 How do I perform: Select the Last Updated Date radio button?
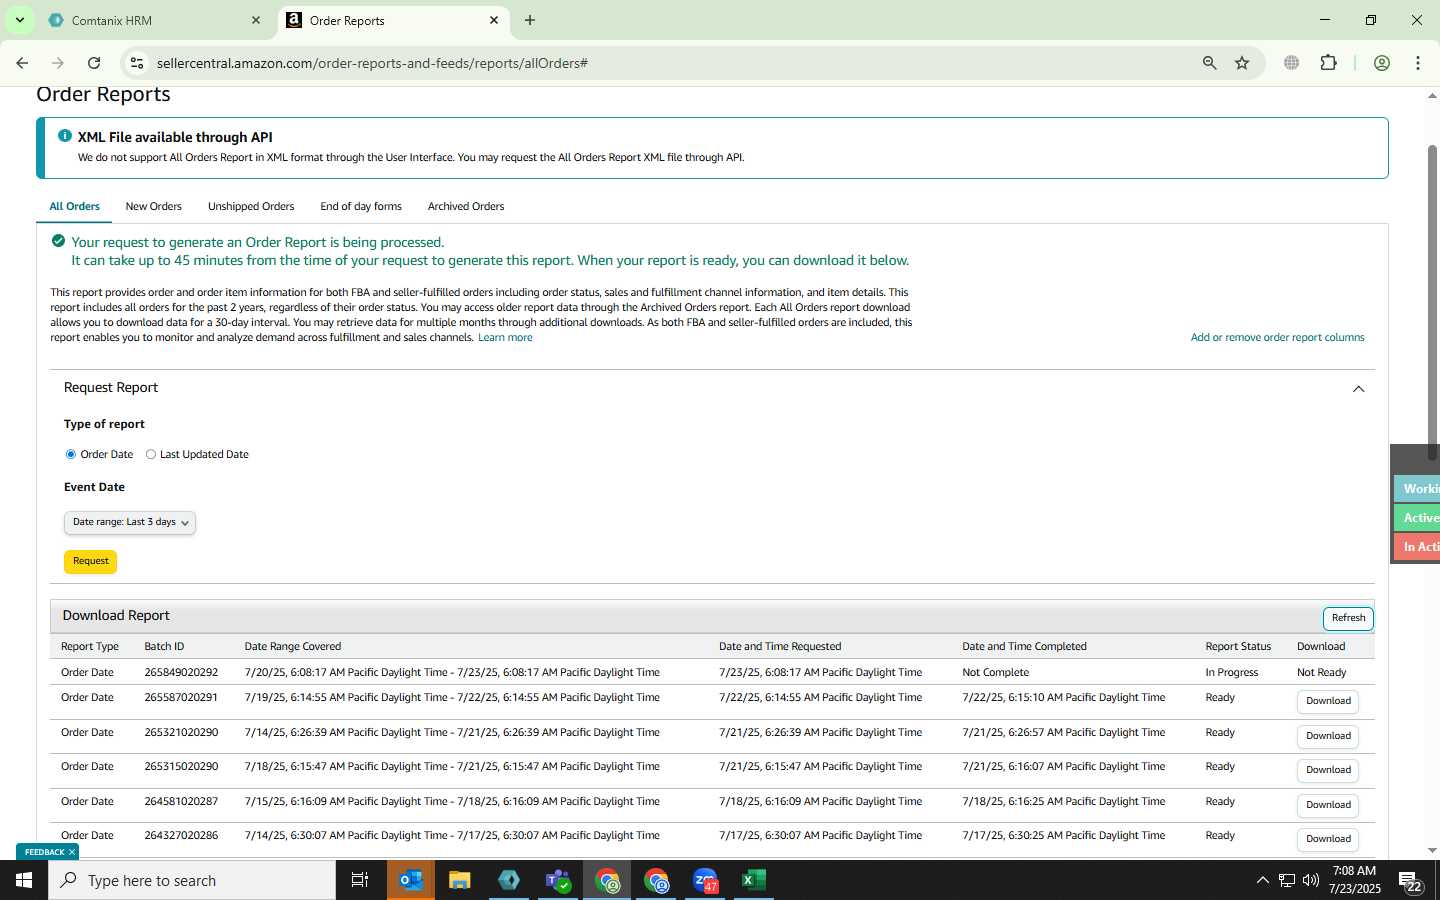(151, 454)
